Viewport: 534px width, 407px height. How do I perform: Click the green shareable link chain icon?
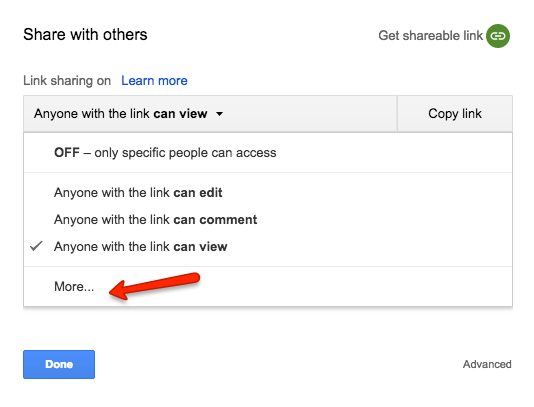(498, 36)
